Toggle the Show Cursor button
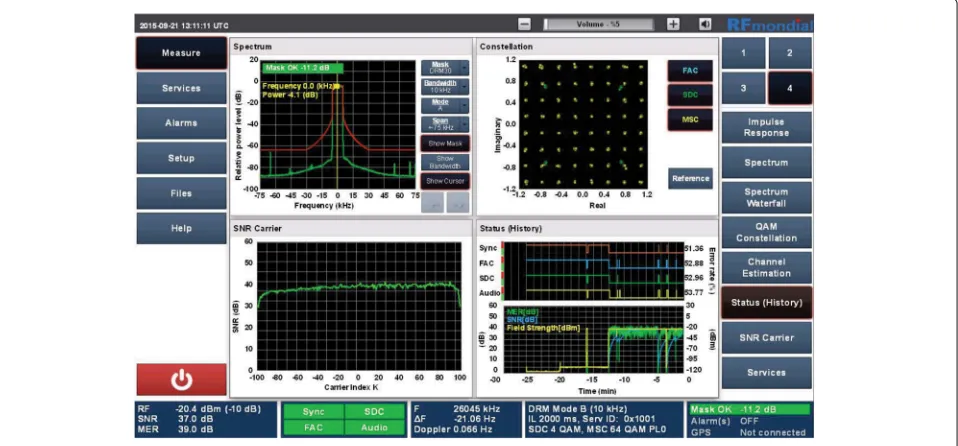 445,181
